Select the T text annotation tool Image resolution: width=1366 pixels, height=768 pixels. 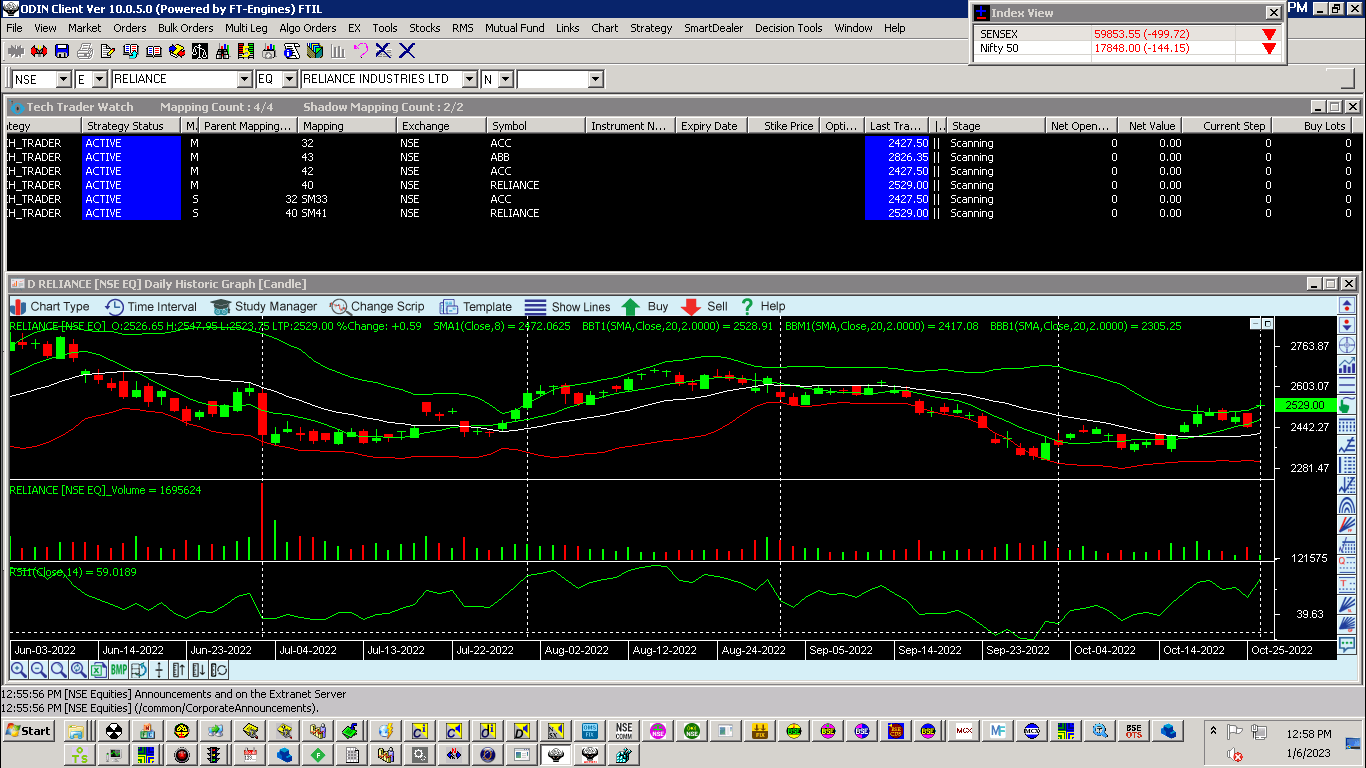pyautogui.click(x=1346, y=584)
